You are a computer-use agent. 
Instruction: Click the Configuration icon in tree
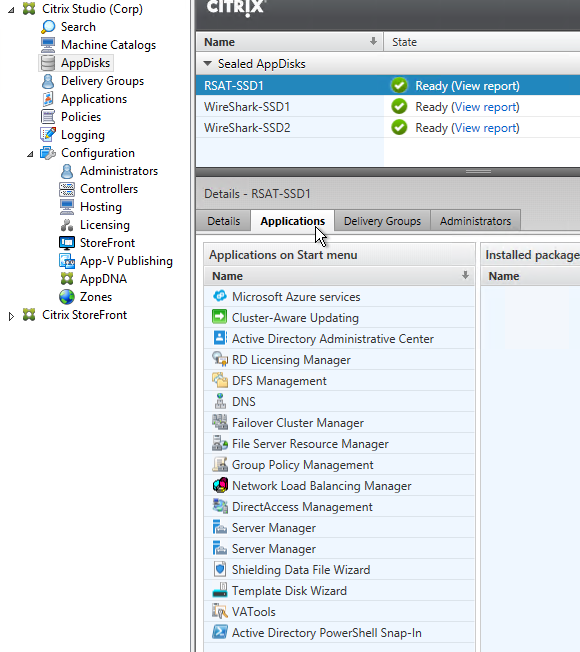48,153
